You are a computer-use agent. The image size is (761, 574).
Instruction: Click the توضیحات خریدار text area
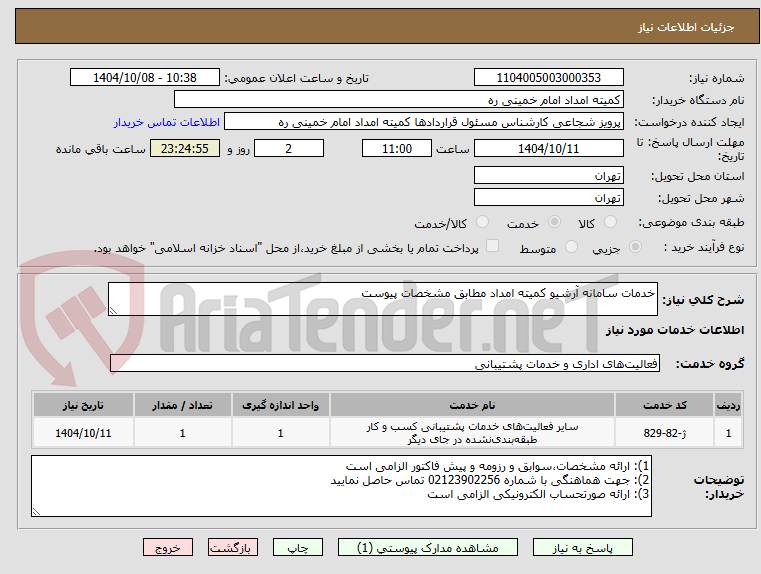[x=342, y=486]
